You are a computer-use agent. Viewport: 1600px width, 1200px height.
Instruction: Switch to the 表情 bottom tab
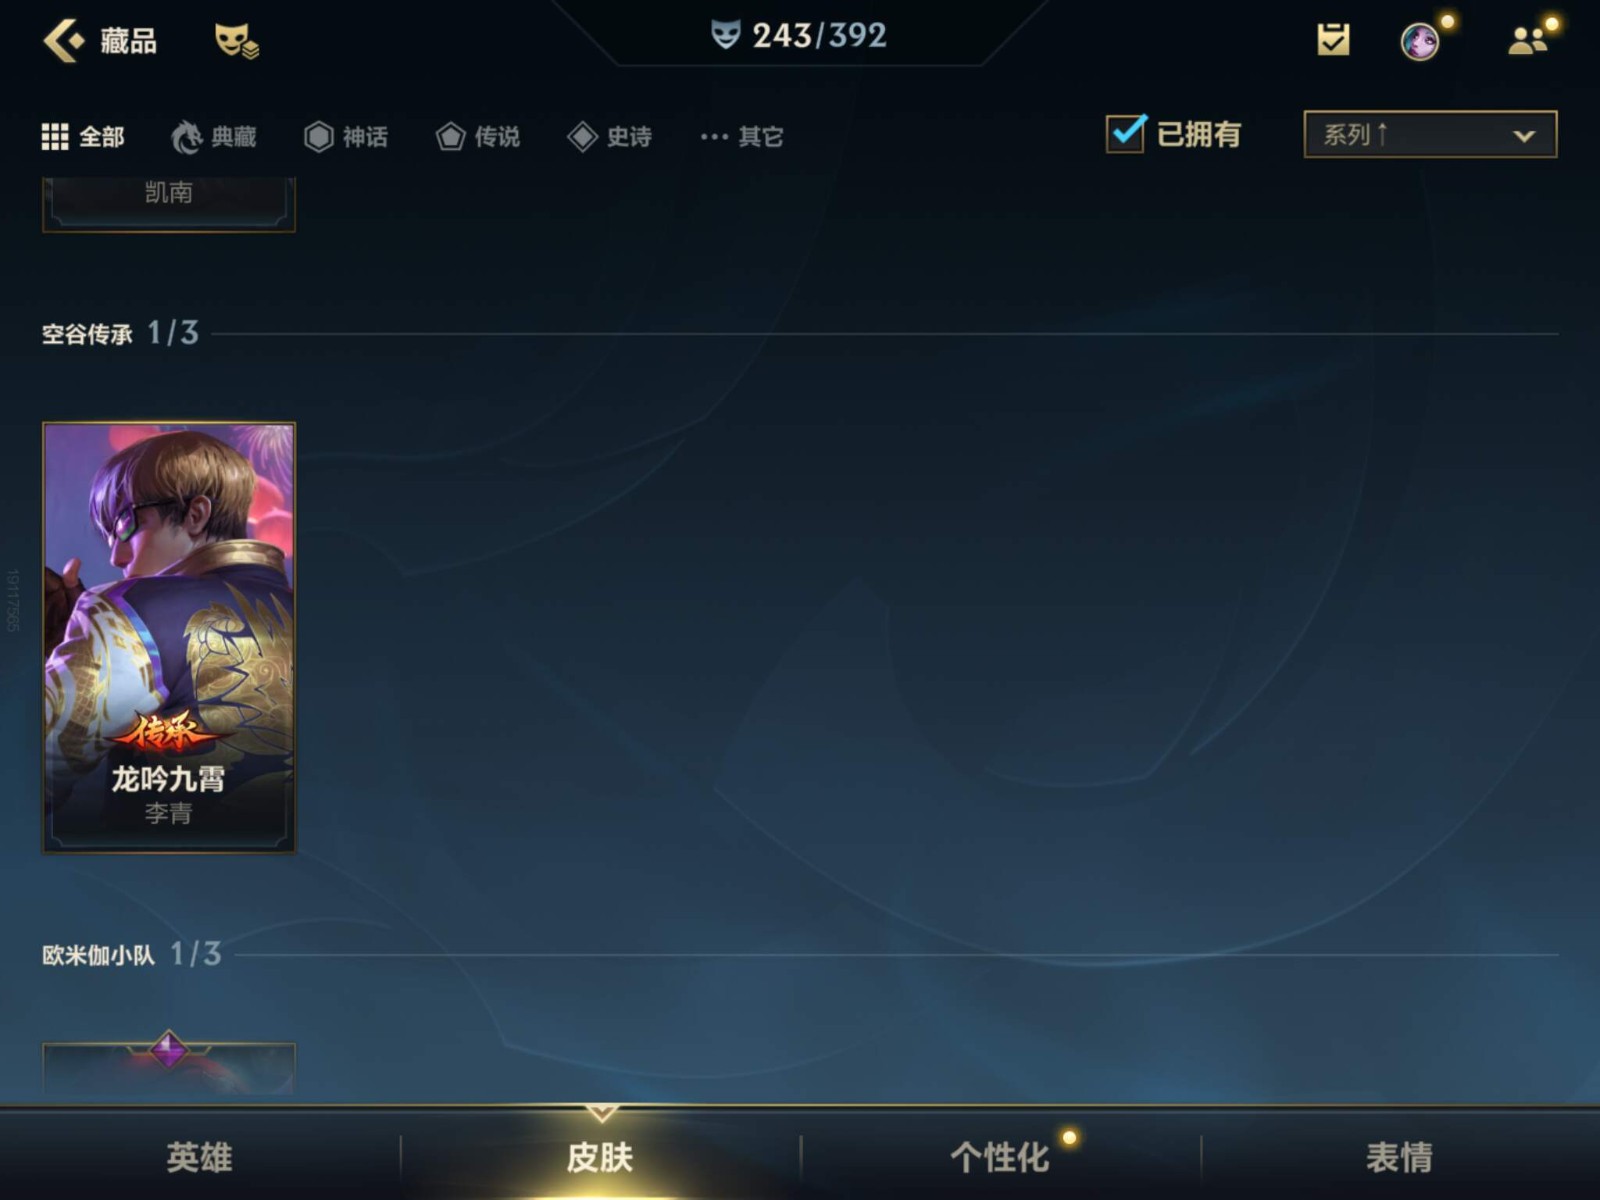tap(1399, 1157)
